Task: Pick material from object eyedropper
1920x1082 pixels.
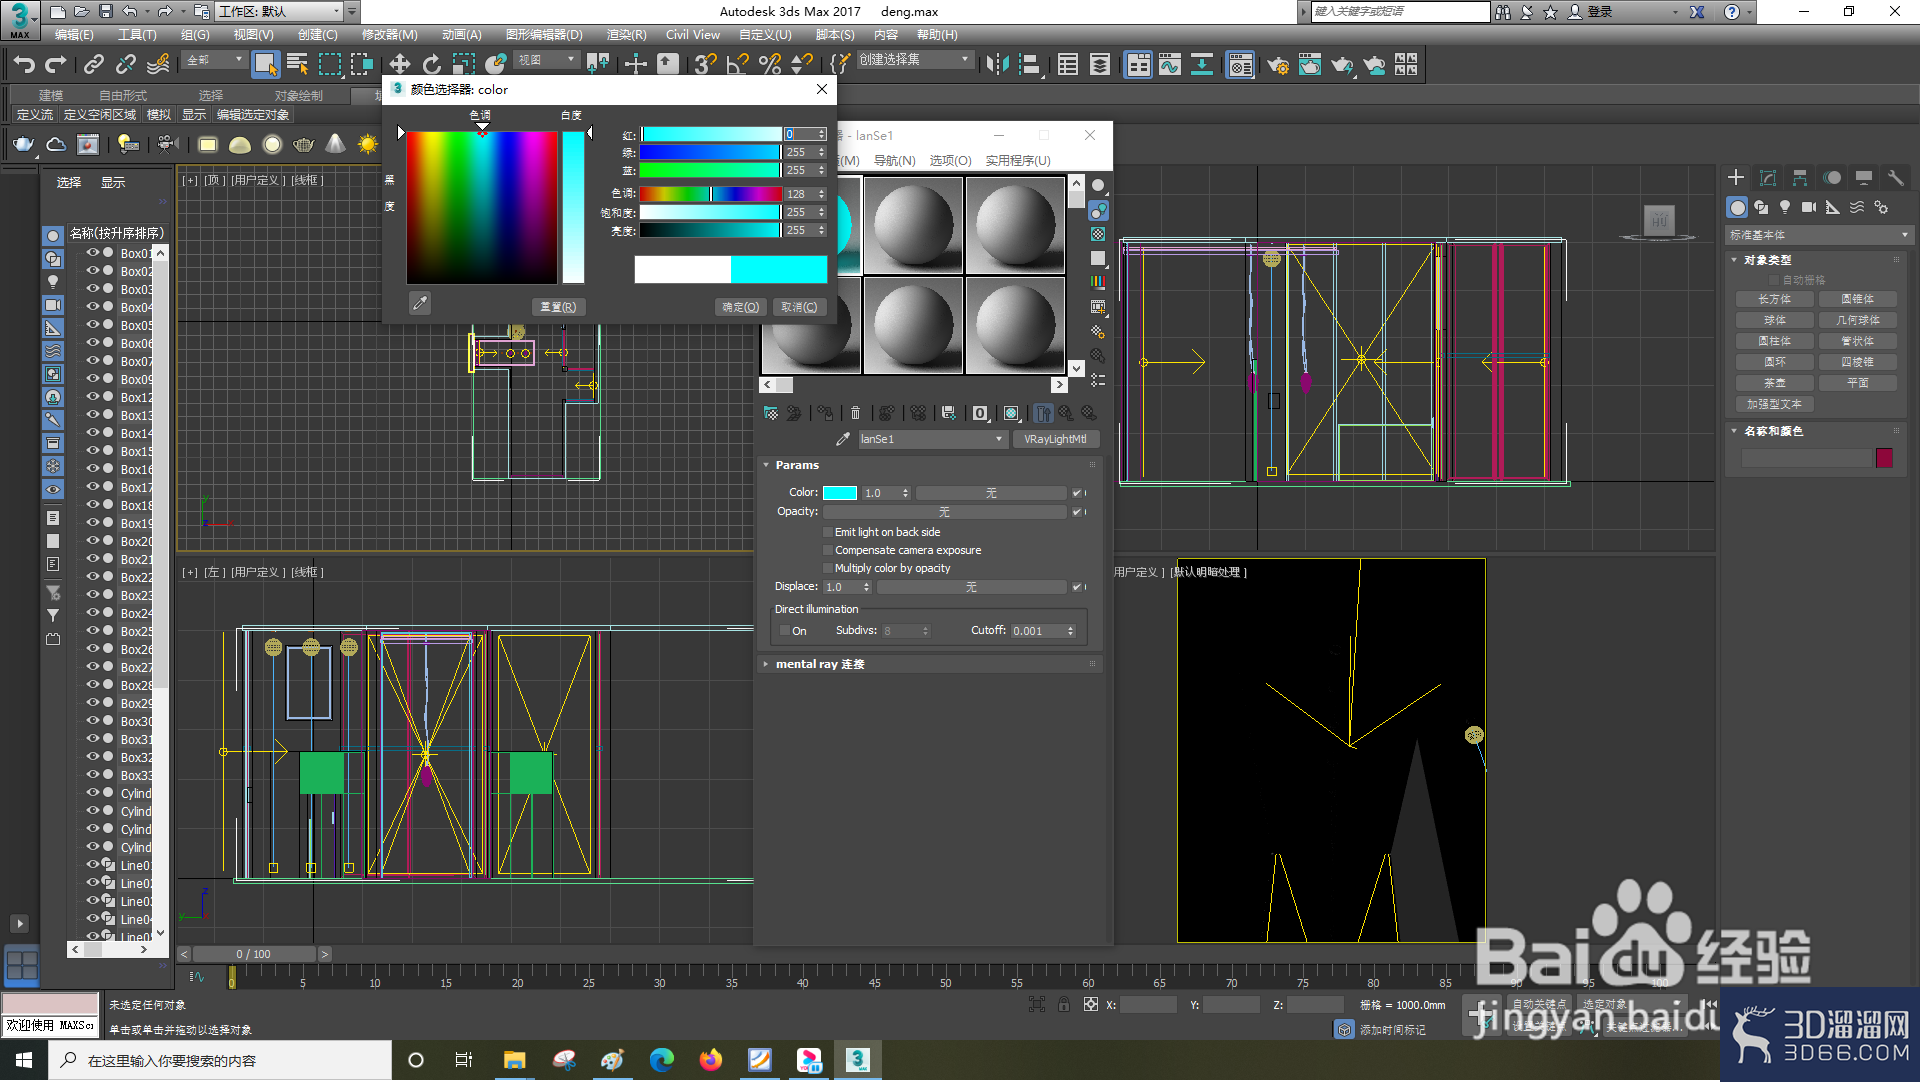Action: coord(843,439)
